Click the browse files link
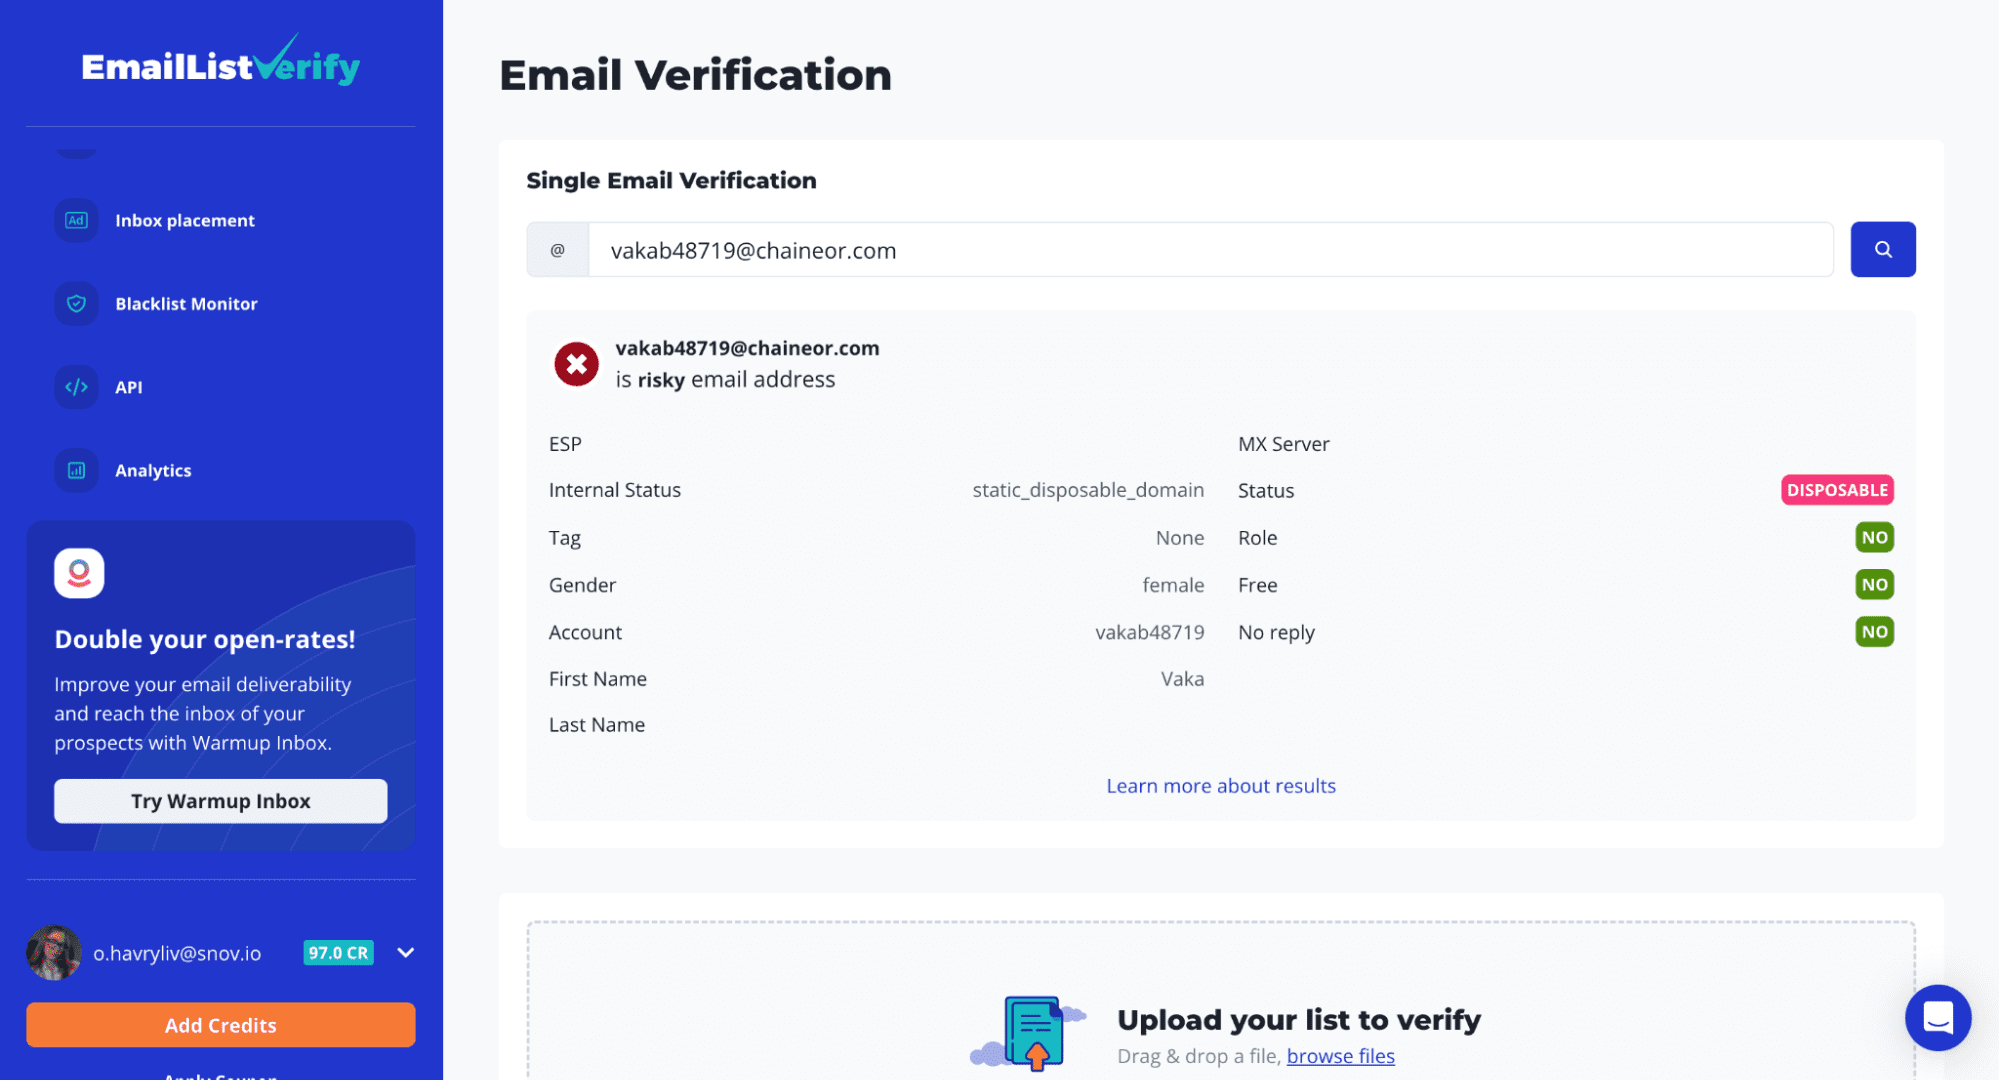Viewport: 1999px width, 1080px height. 1340,1056
